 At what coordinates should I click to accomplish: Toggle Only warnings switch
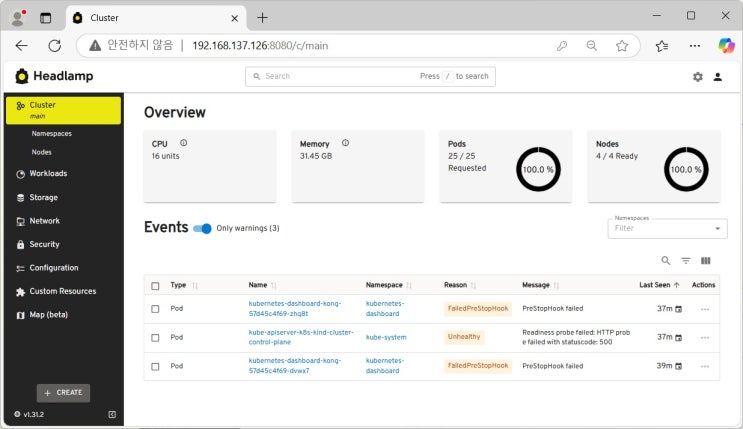[202, 228]
